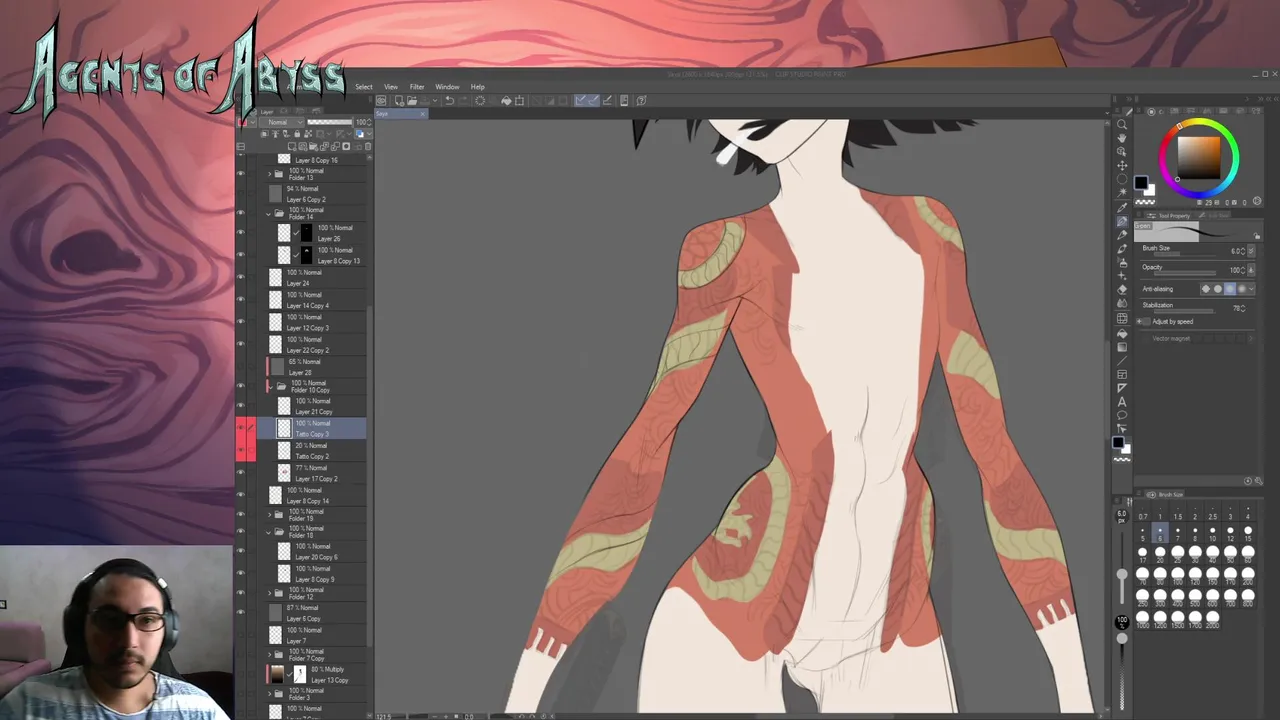
Task: Collapse Folder 10 Copy in layer list
Action: (268, 385)
